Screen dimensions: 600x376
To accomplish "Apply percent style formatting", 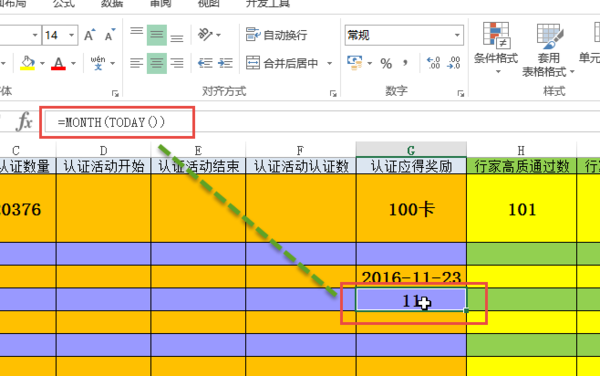I will (386, 63).
